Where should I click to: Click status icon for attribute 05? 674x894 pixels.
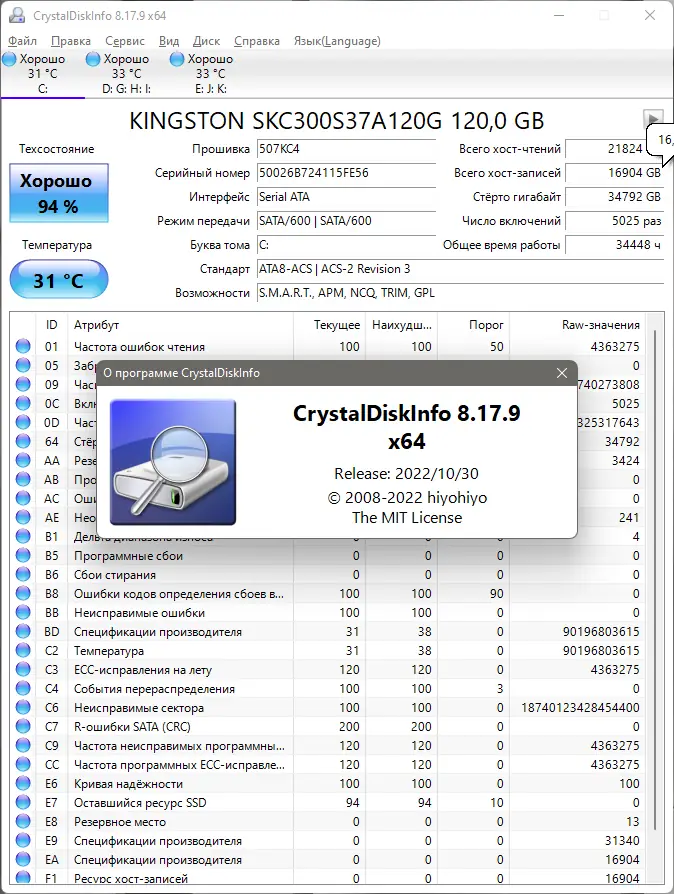(23, 365)
